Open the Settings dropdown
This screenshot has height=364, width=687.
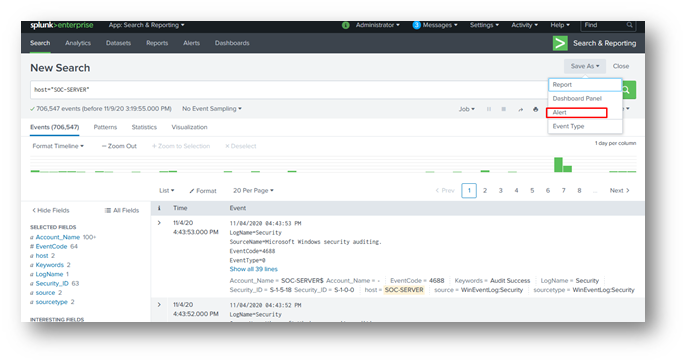tap(484, 25)
